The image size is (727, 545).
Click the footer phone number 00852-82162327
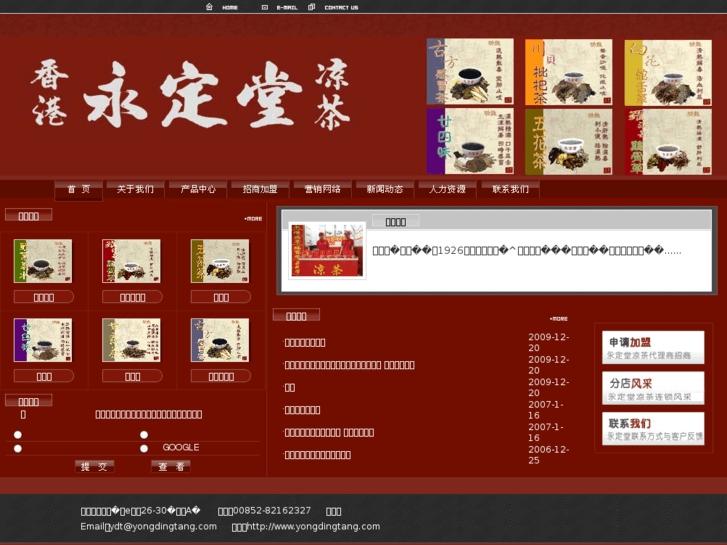(272, 511)
